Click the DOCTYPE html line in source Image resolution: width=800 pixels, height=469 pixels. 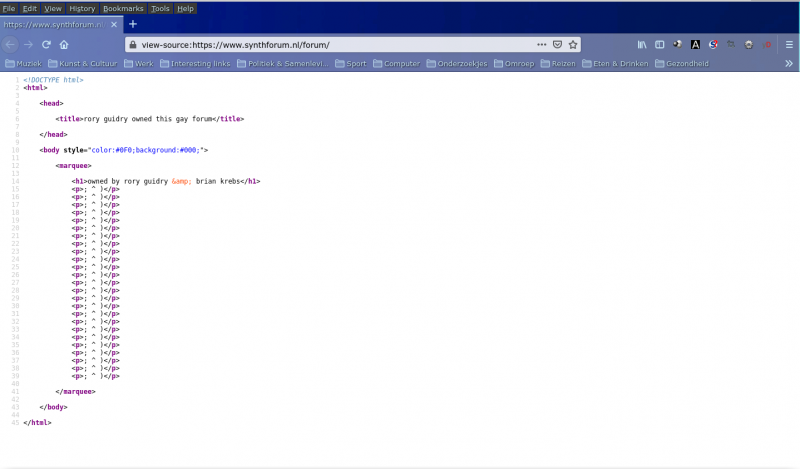click(53, 80)
